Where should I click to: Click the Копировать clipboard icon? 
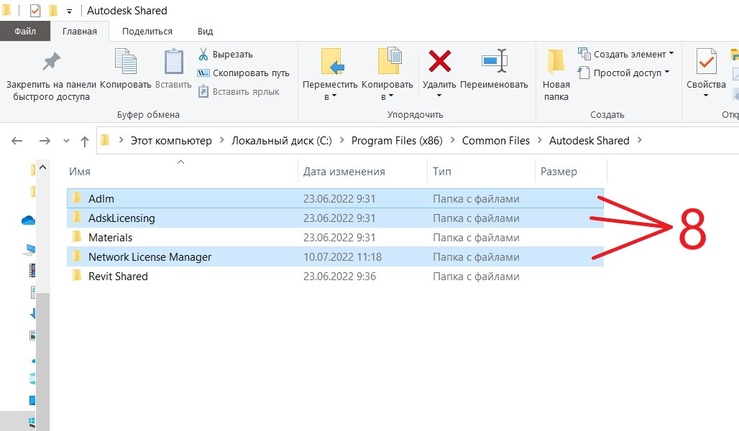click(x=126, y=61)
